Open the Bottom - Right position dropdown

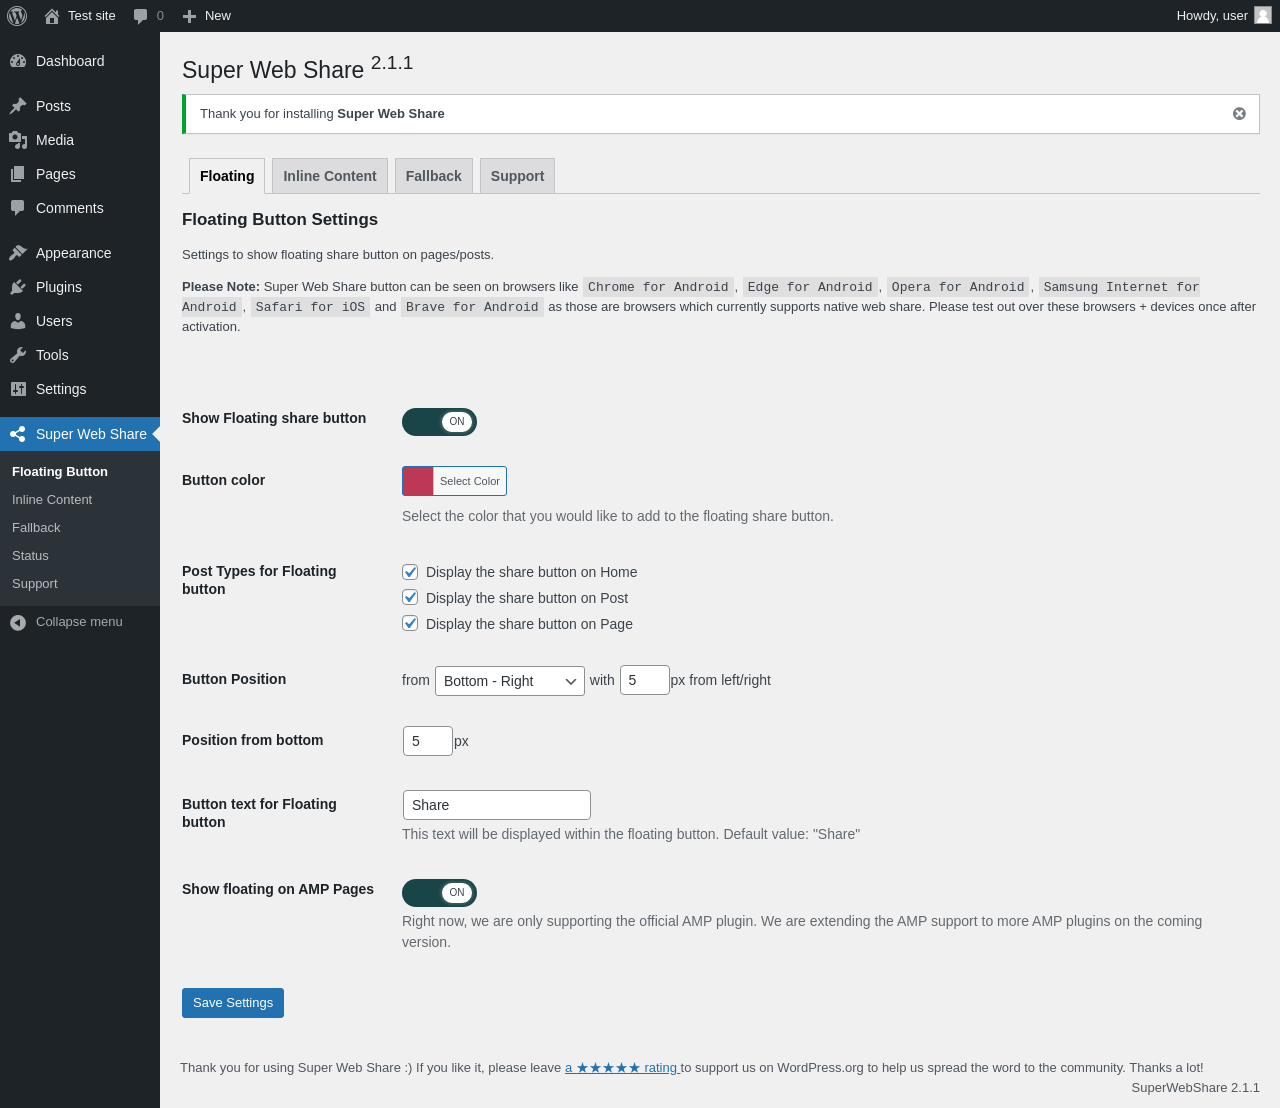[x=510, y=681]
